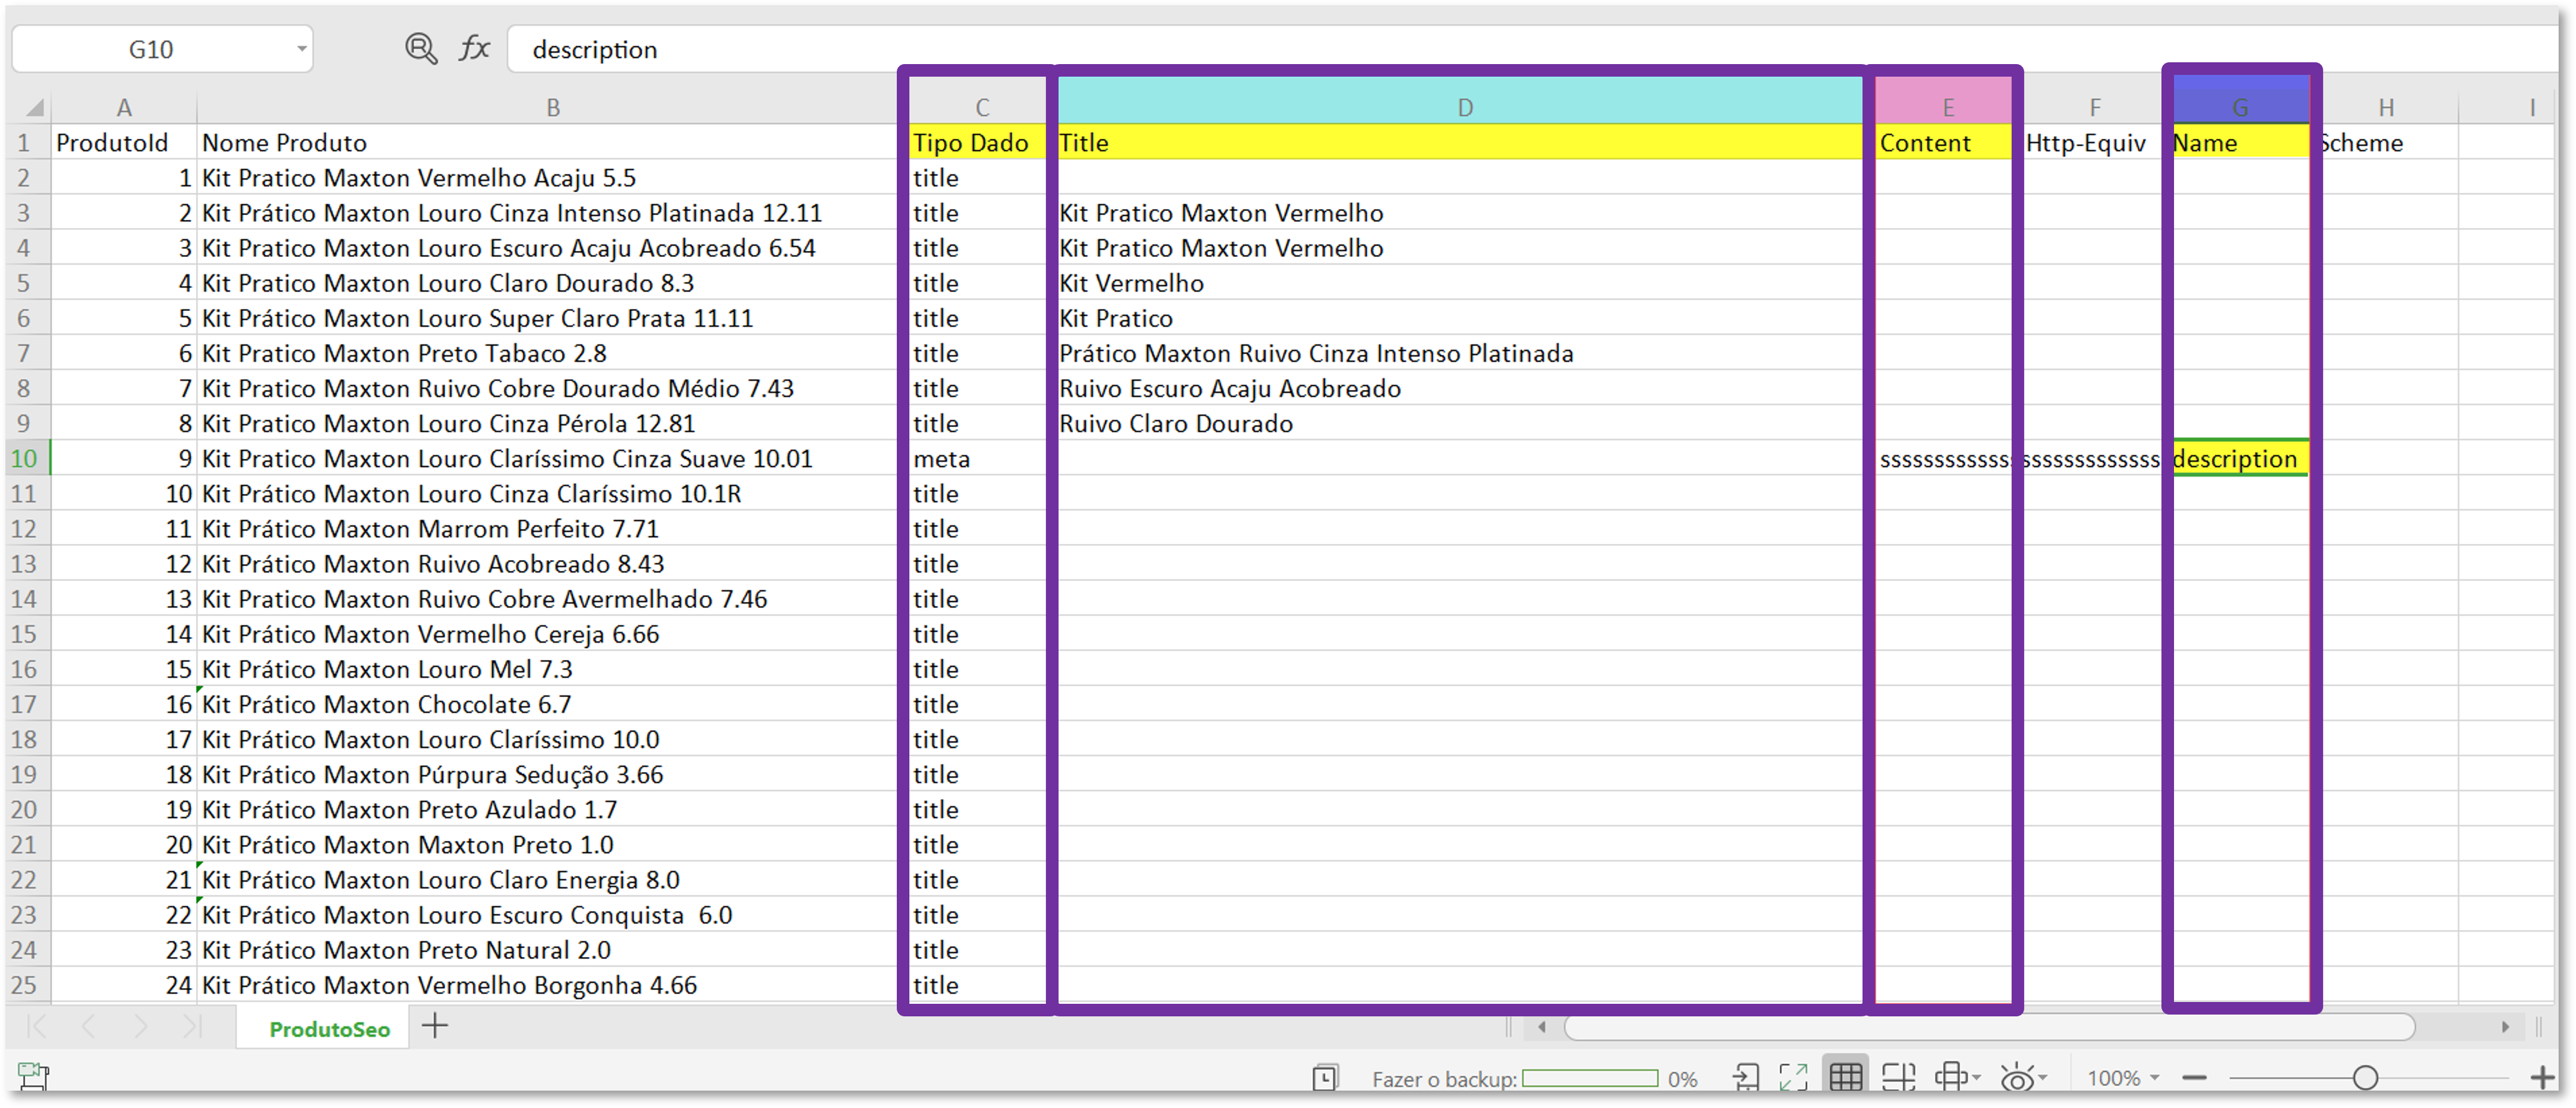Select column H header
Image resolution: width=2576 pixels, height=1108 pixels.
coord(2386,107)
